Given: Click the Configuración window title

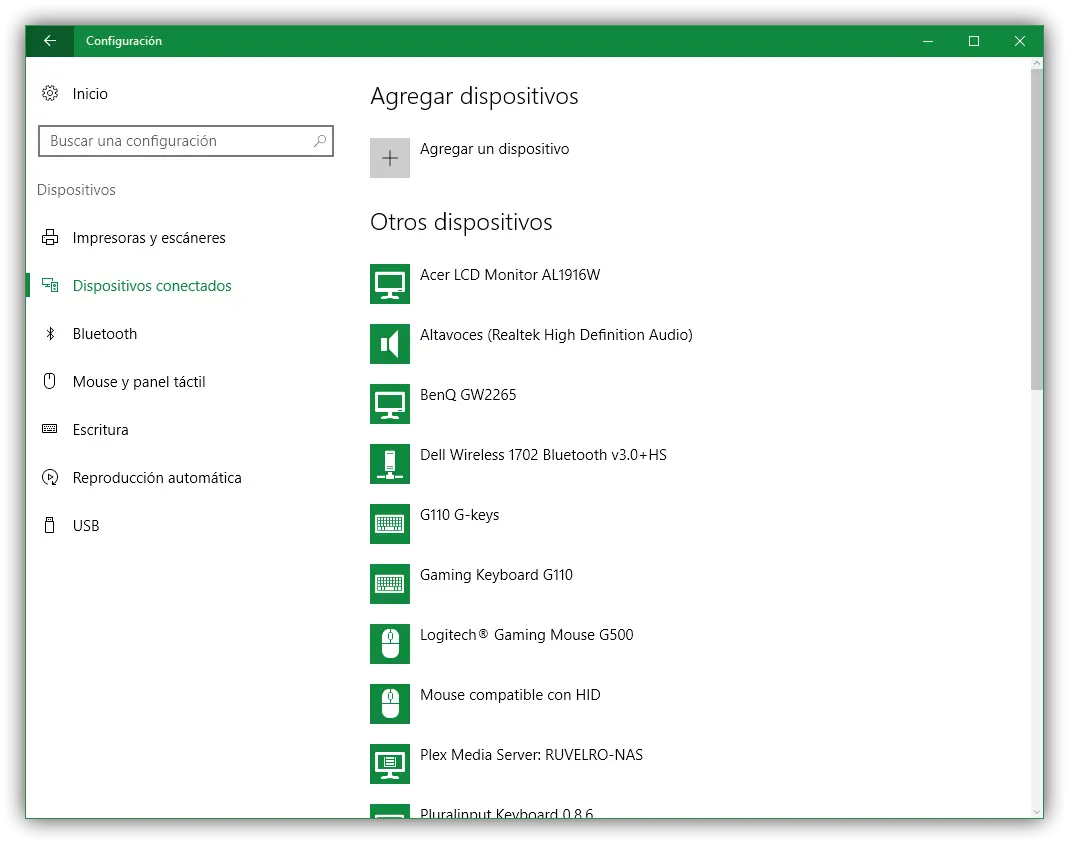Looking at the screenshot, I should point(124,41).
